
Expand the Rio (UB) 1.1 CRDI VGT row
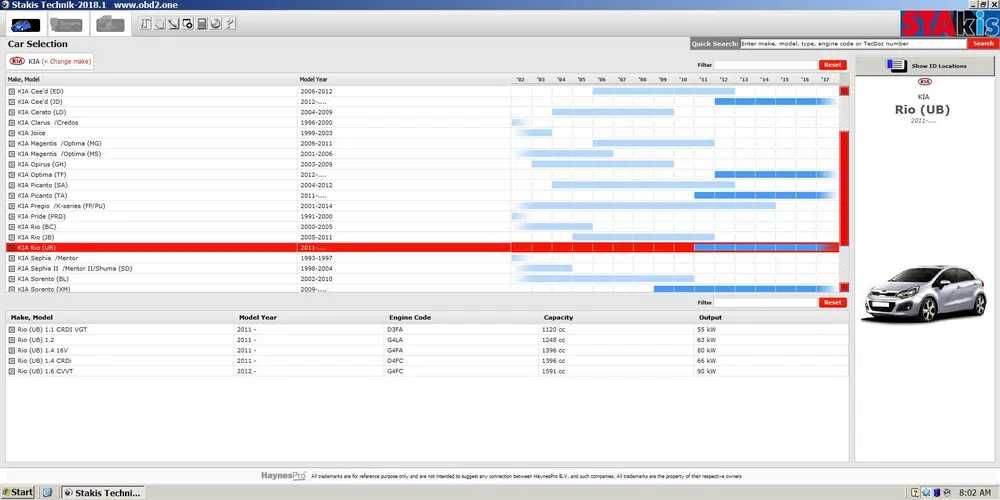11,330
